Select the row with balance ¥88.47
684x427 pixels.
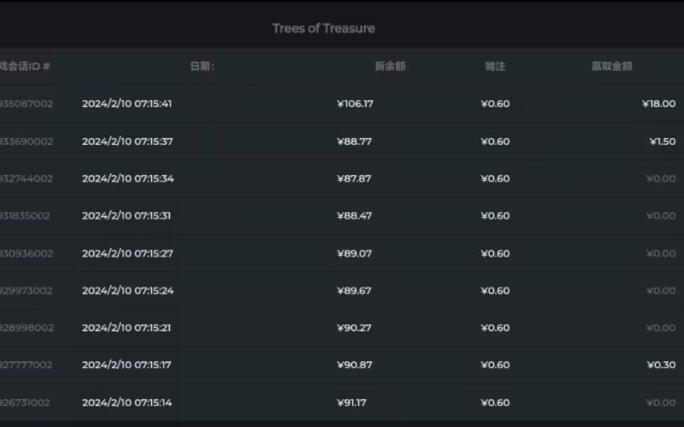(342, 215)
